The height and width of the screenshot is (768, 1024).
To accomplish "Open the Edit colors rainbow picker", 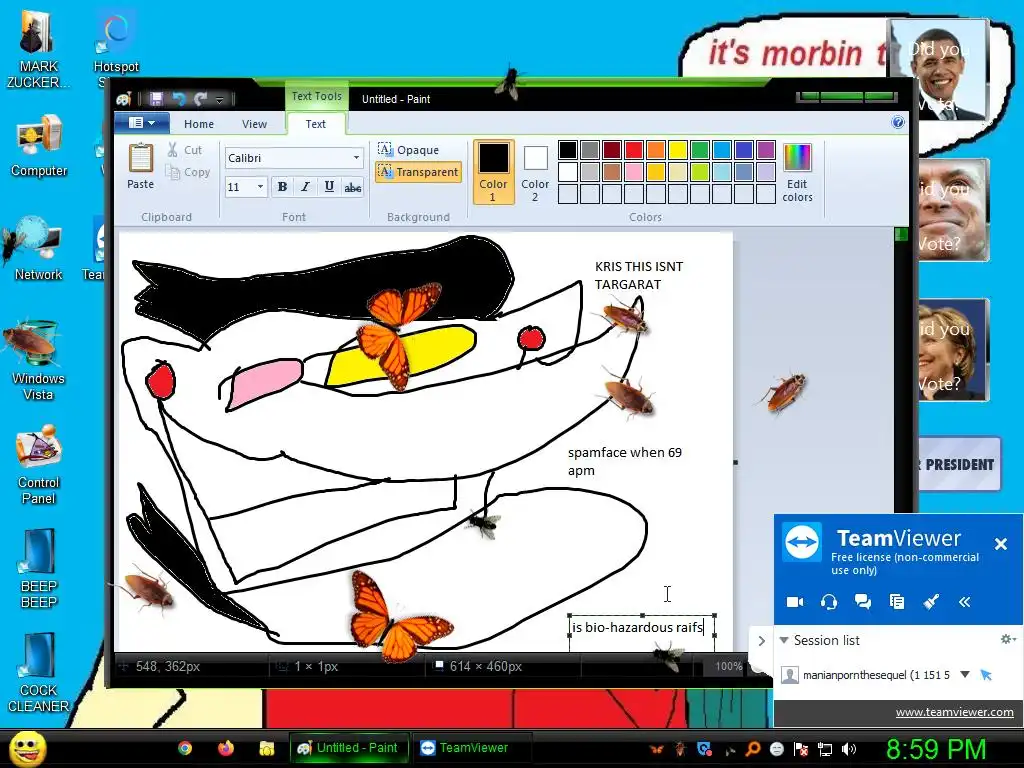I will click(797, 174).
